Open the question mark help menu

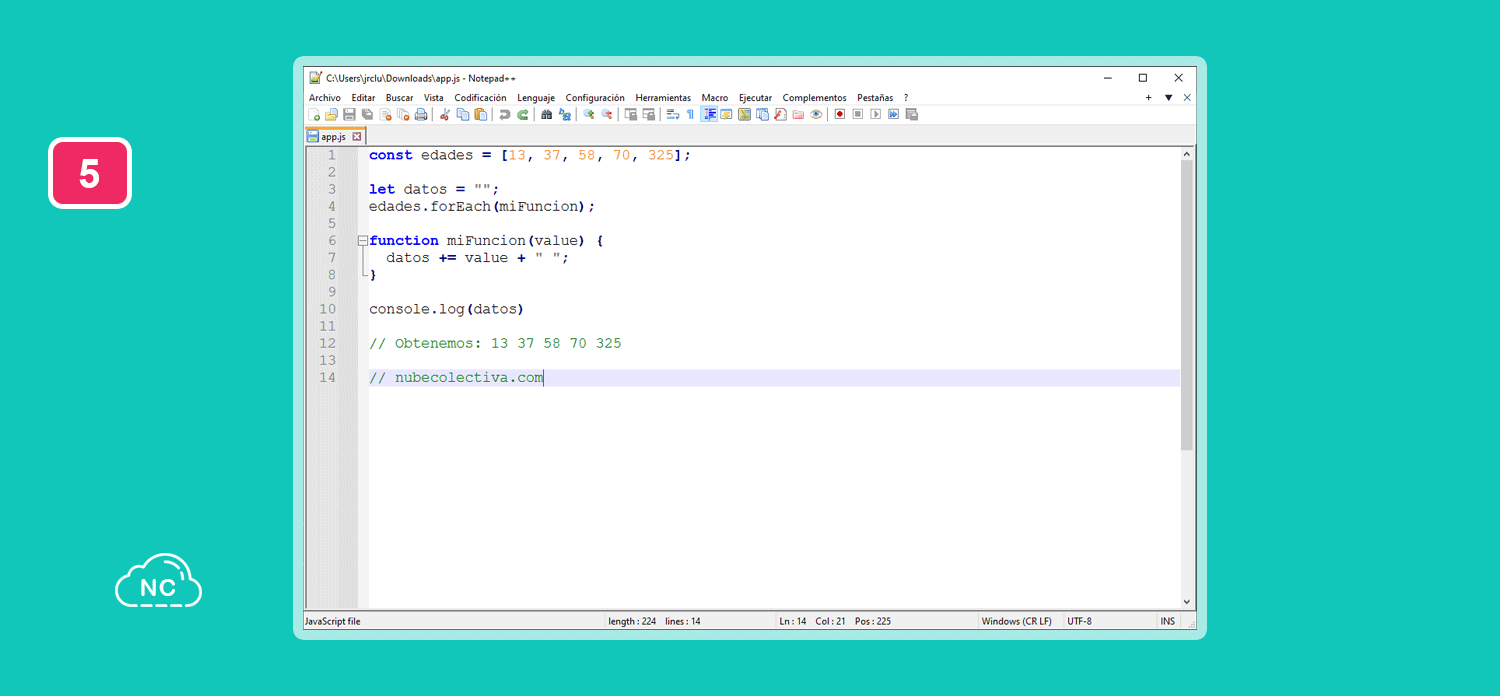point(906,98)
